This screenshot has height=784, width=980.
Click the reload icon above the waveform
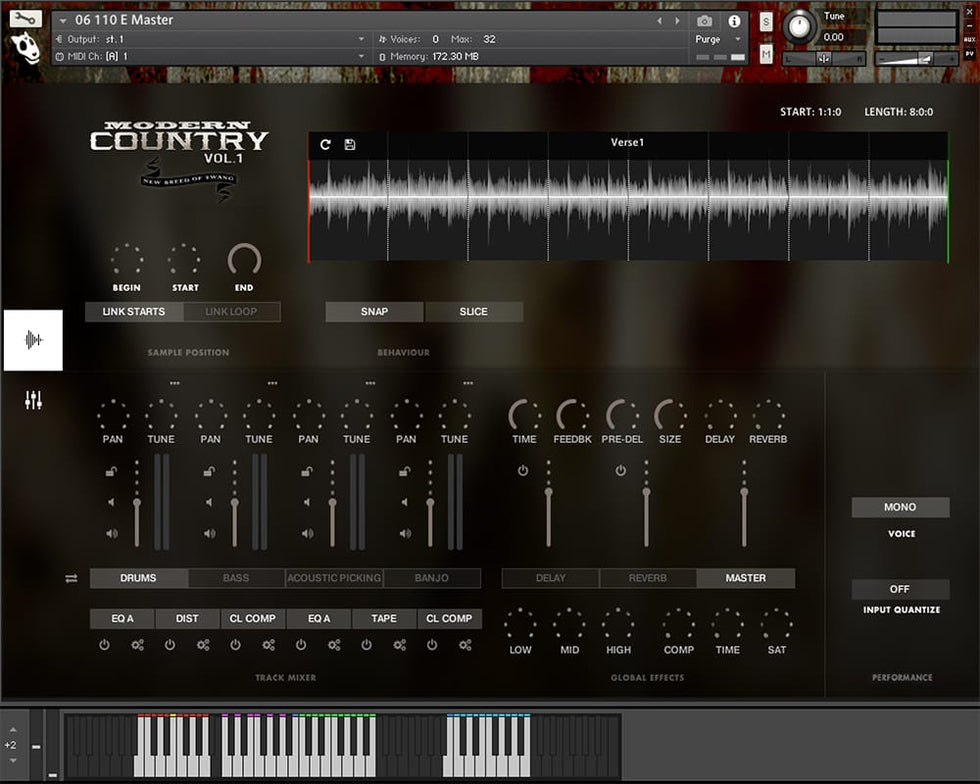coord(325,145)
